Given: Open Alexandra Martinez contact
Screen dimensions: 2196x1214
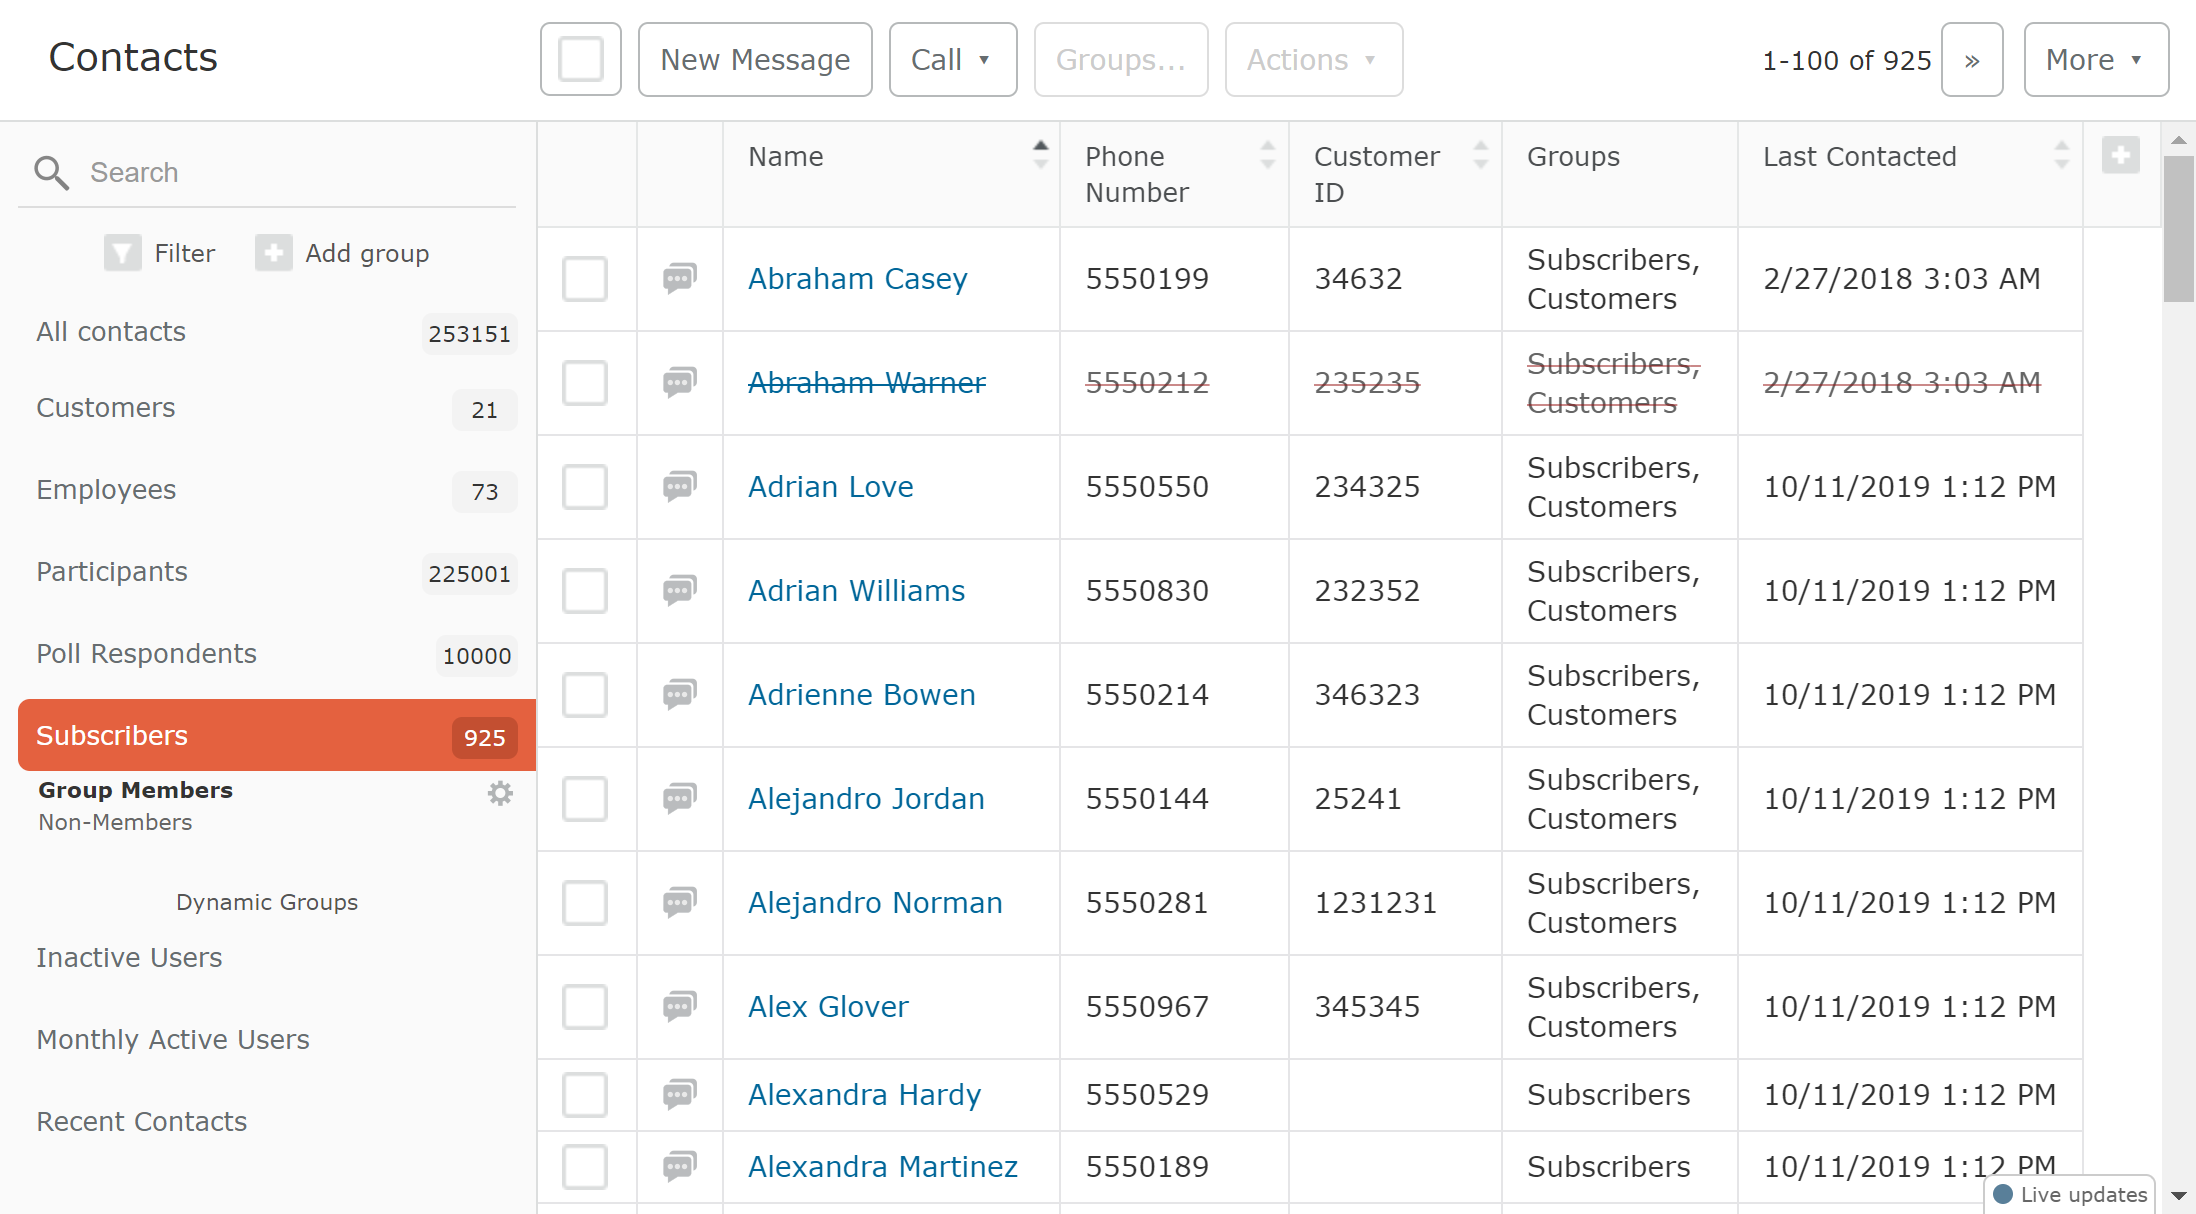Looking at the screenshot, I should [x=883, y=1166].
